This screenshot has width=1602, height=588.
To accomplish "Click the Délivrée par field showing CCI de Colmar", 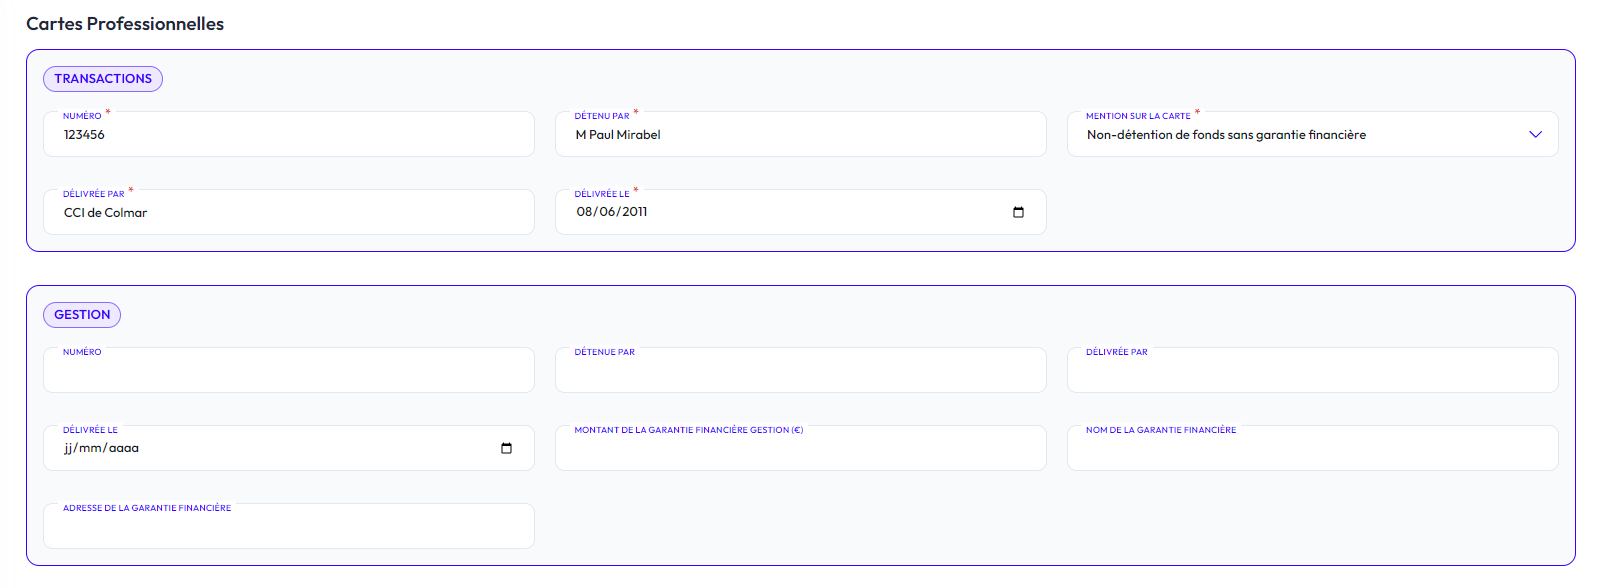I will coord(288,213).
